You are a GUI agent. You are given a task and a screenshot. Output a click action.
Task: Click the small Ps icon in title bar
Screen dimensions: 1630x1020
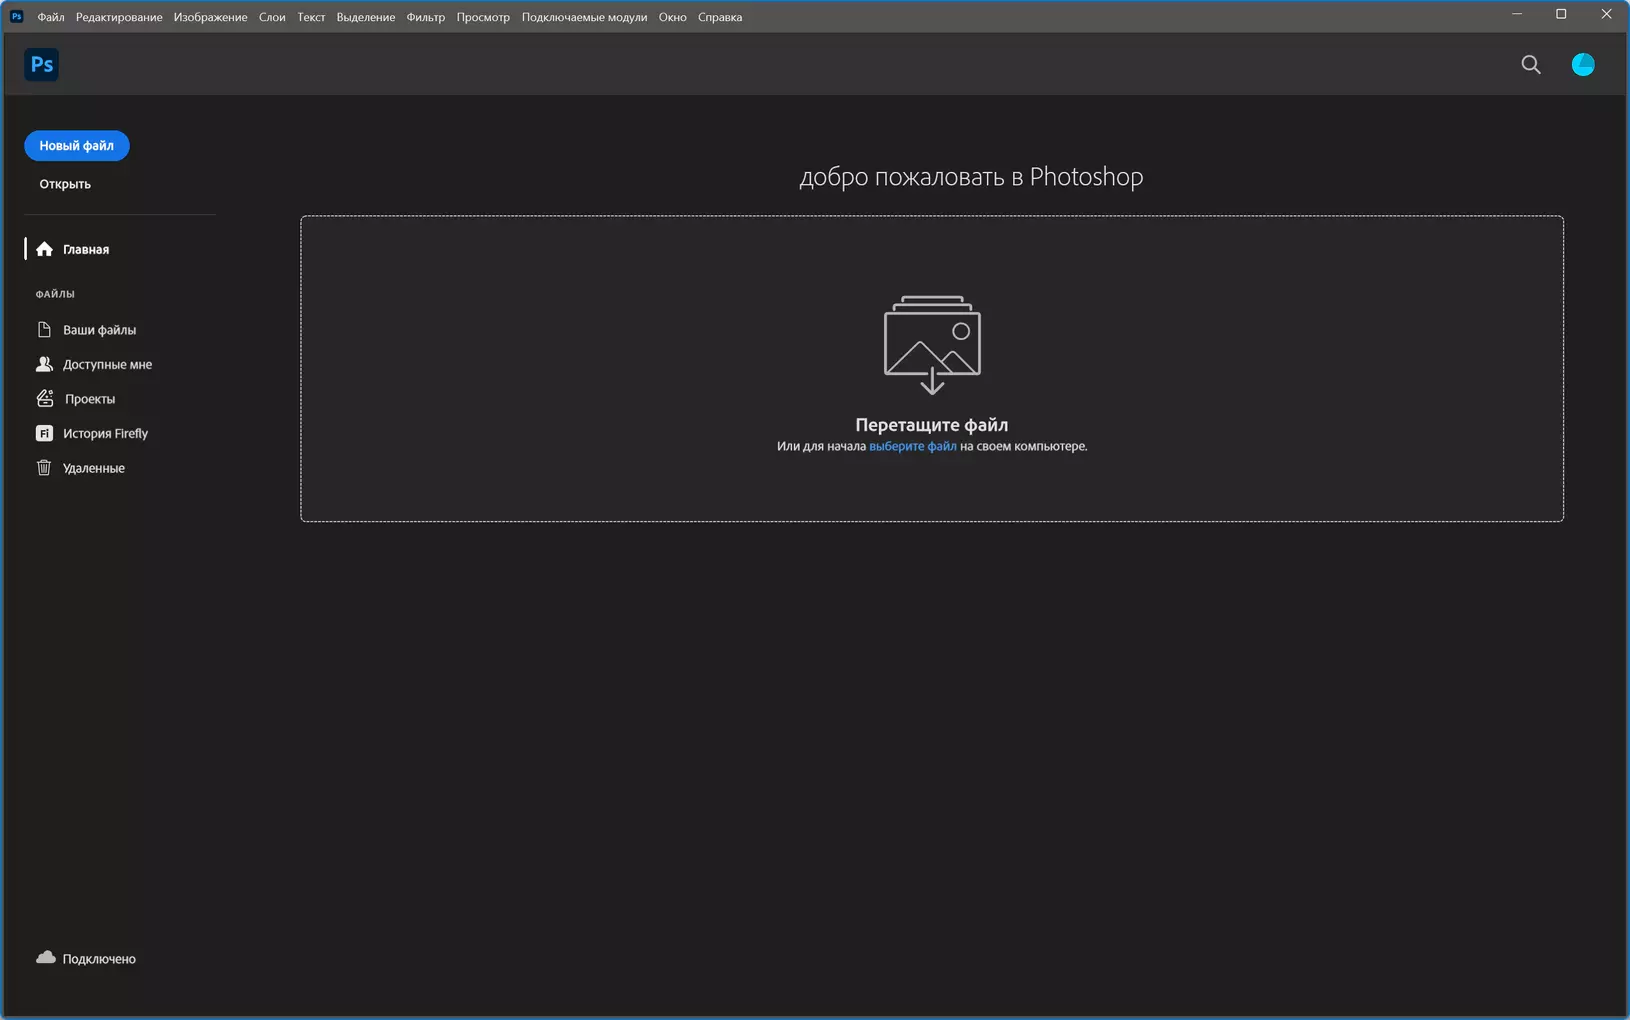click(x=16, y=16)
